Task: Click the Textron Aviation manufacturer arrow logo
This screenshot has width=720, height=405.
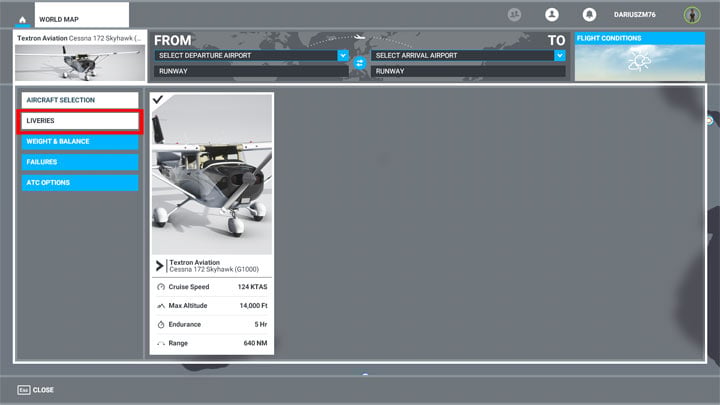Action: (160, 266)
